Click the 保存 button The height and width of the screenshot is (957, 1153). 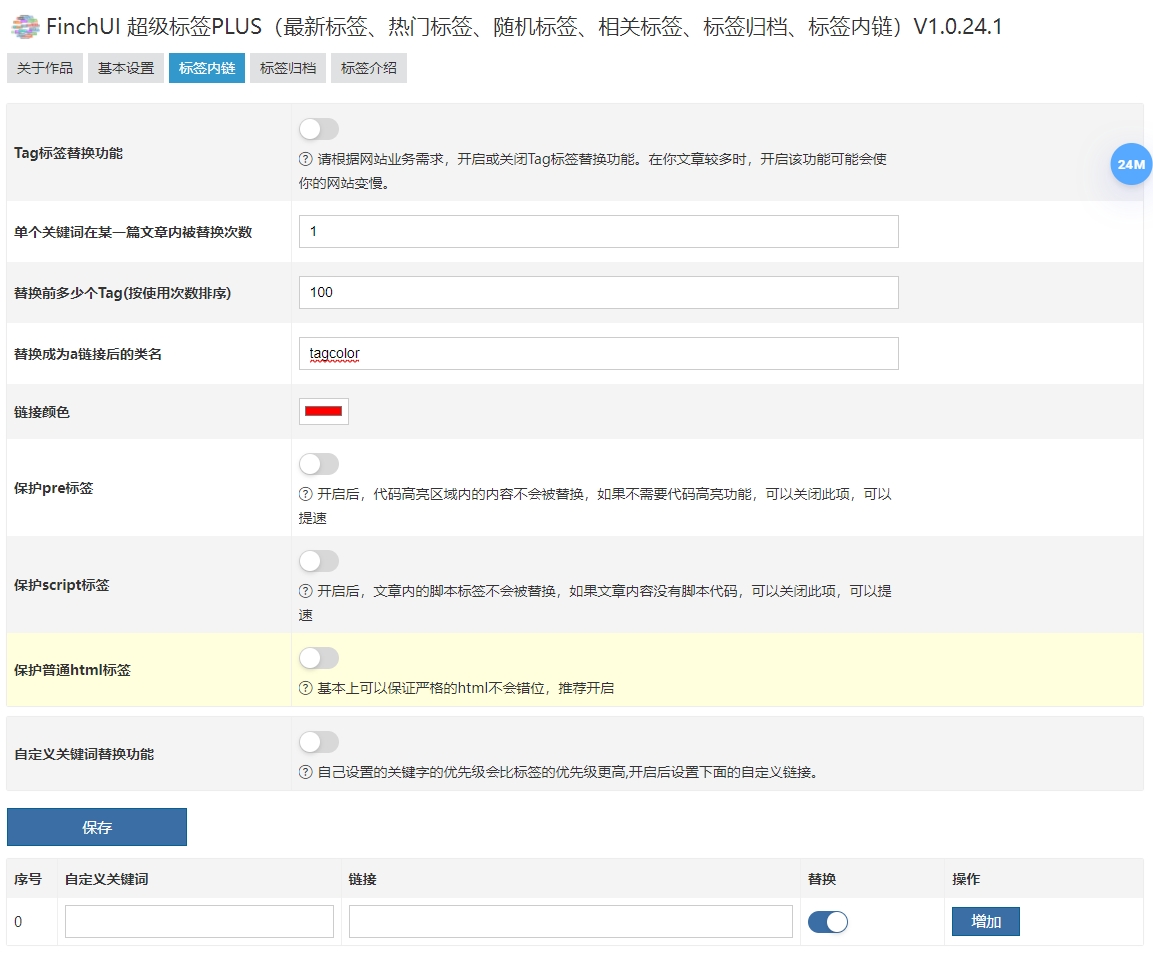pyautogui.click(x=97, y=827)
